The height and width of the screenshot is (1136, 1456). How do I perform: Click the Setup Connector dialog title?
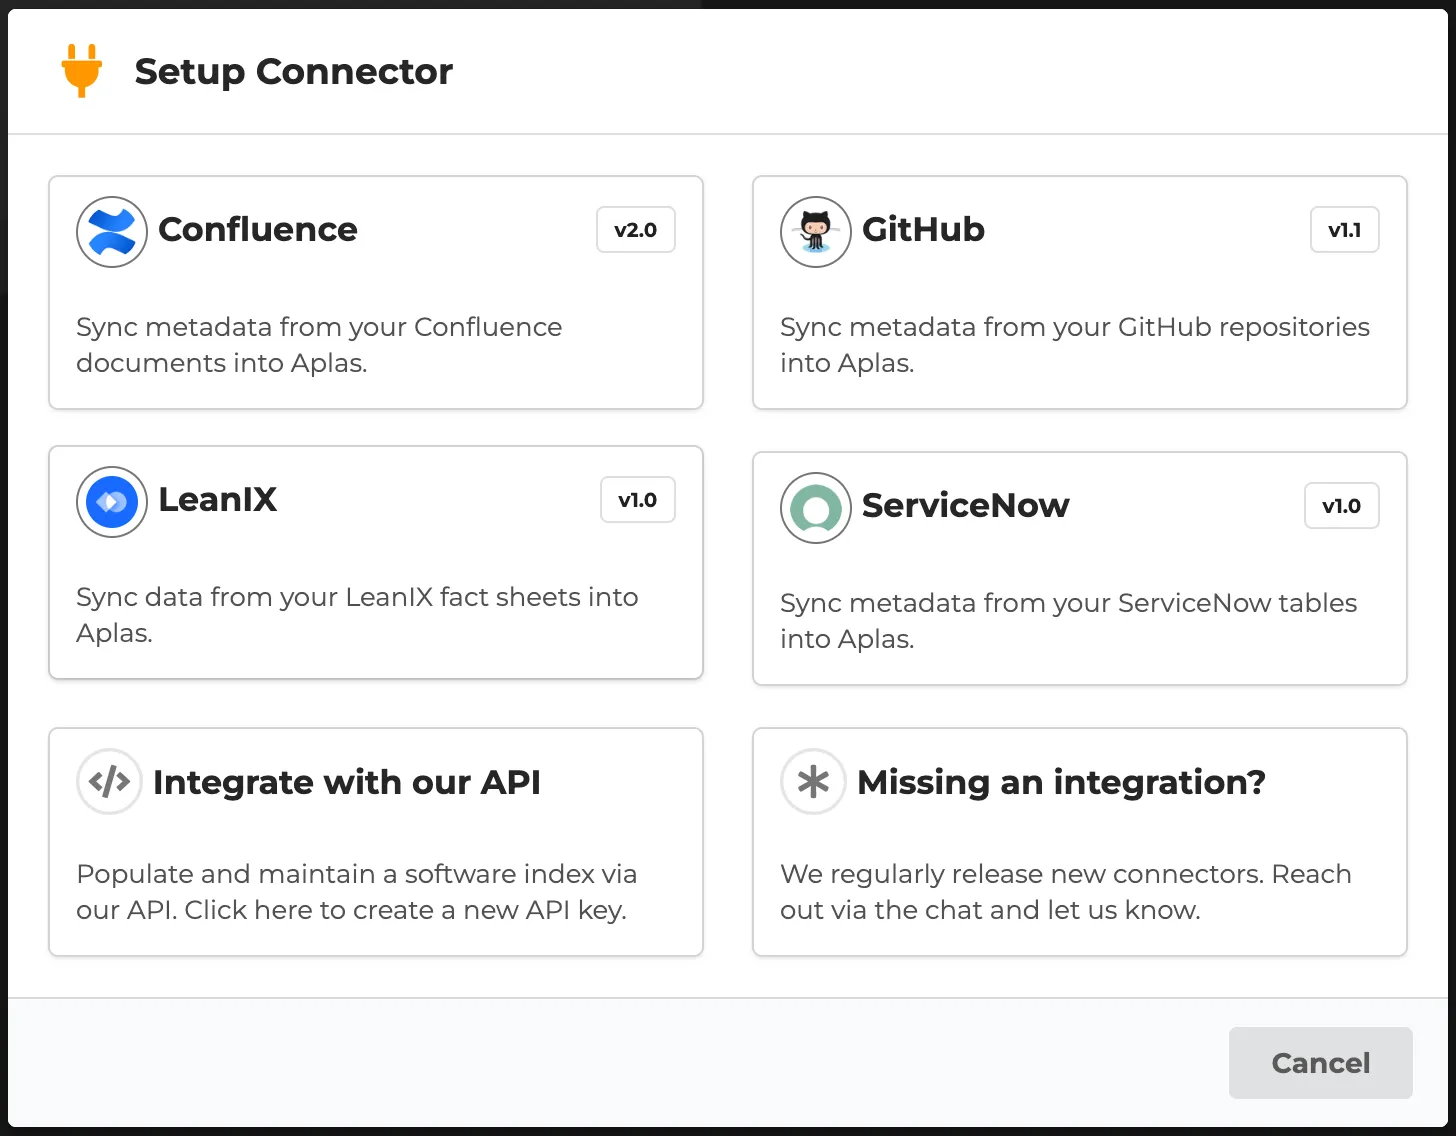click(x=294, y=72)
